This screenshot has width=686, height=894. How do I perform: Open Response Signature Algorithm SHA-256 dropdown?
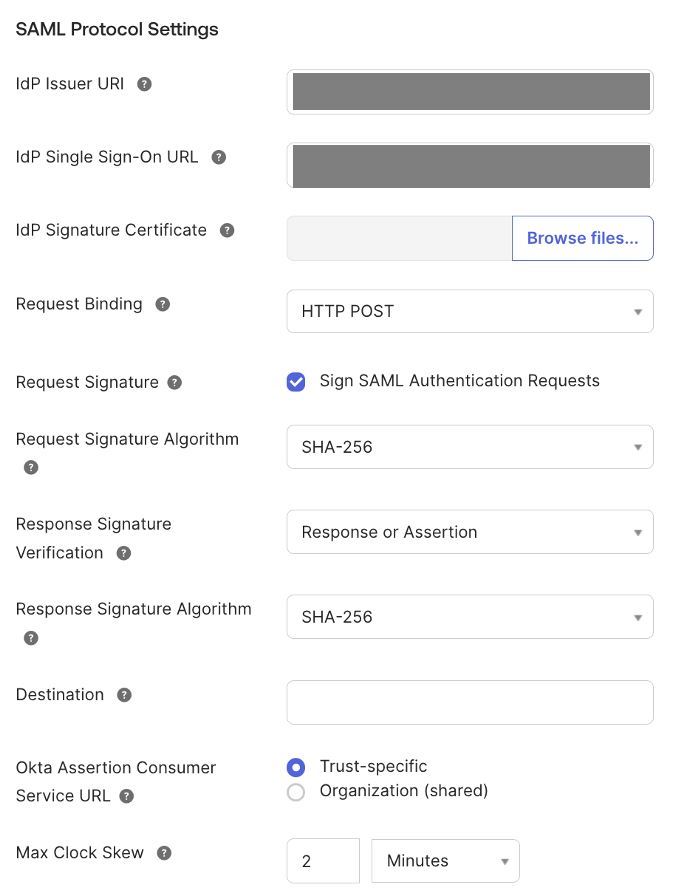(x=470, y=617)
